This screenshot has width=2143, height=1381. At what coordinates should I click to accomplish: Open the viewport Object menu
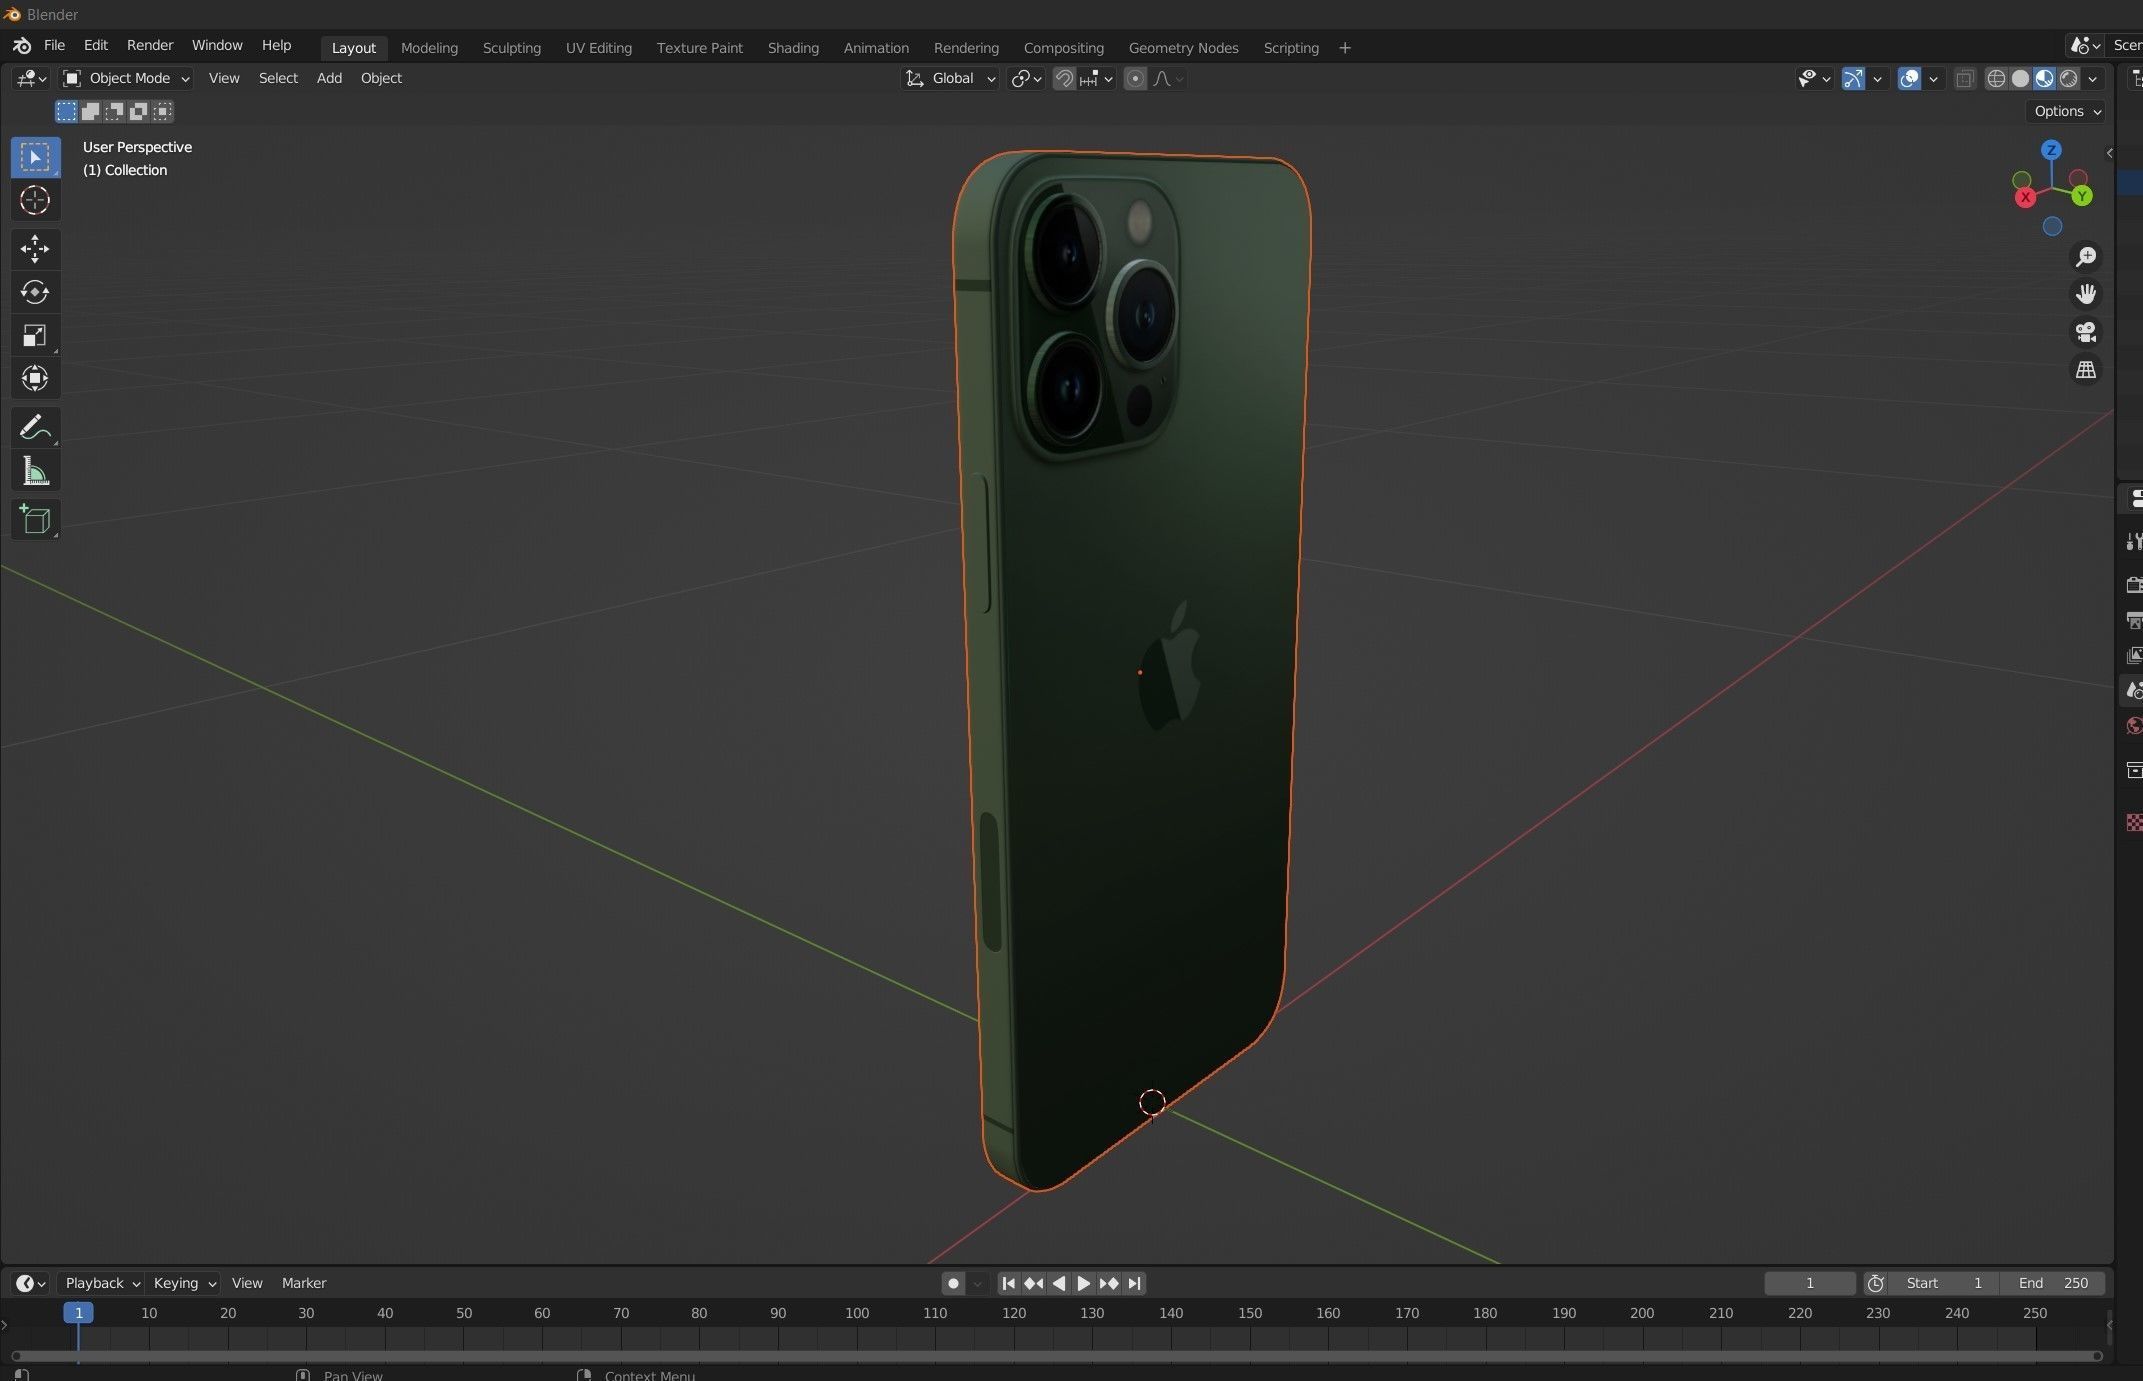381,78
